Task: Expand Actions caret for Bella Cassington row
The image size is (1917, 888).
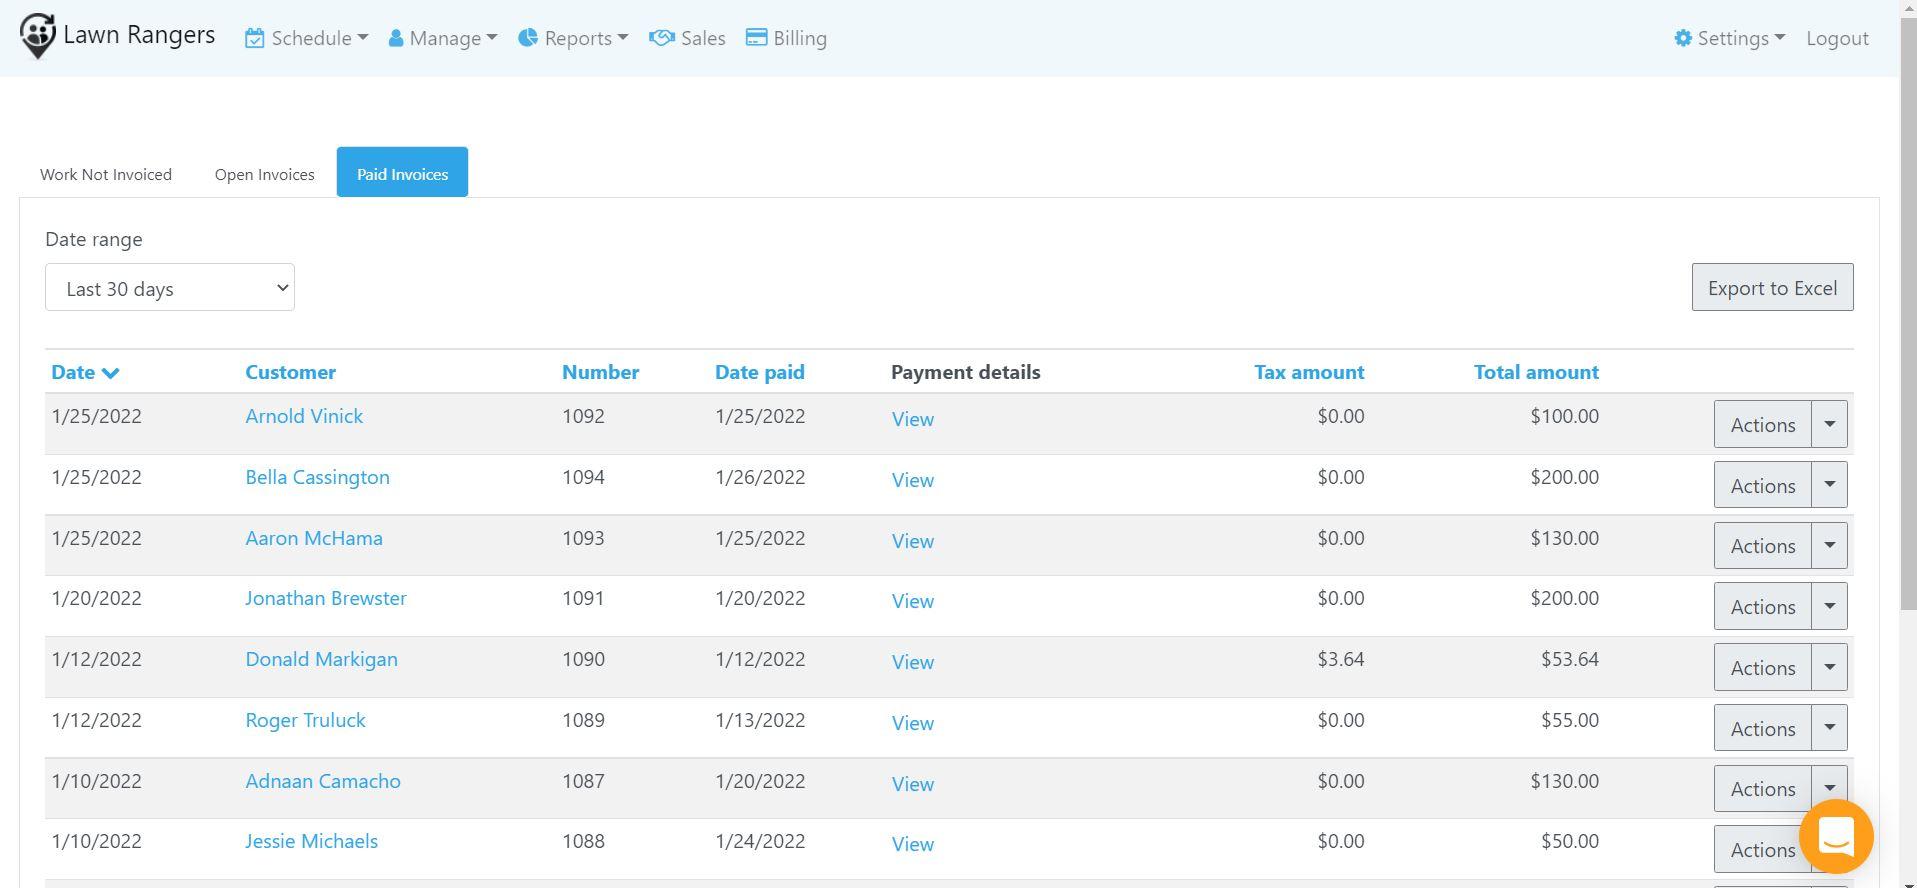Action: pyautogui.click(x=1829, y=485)
